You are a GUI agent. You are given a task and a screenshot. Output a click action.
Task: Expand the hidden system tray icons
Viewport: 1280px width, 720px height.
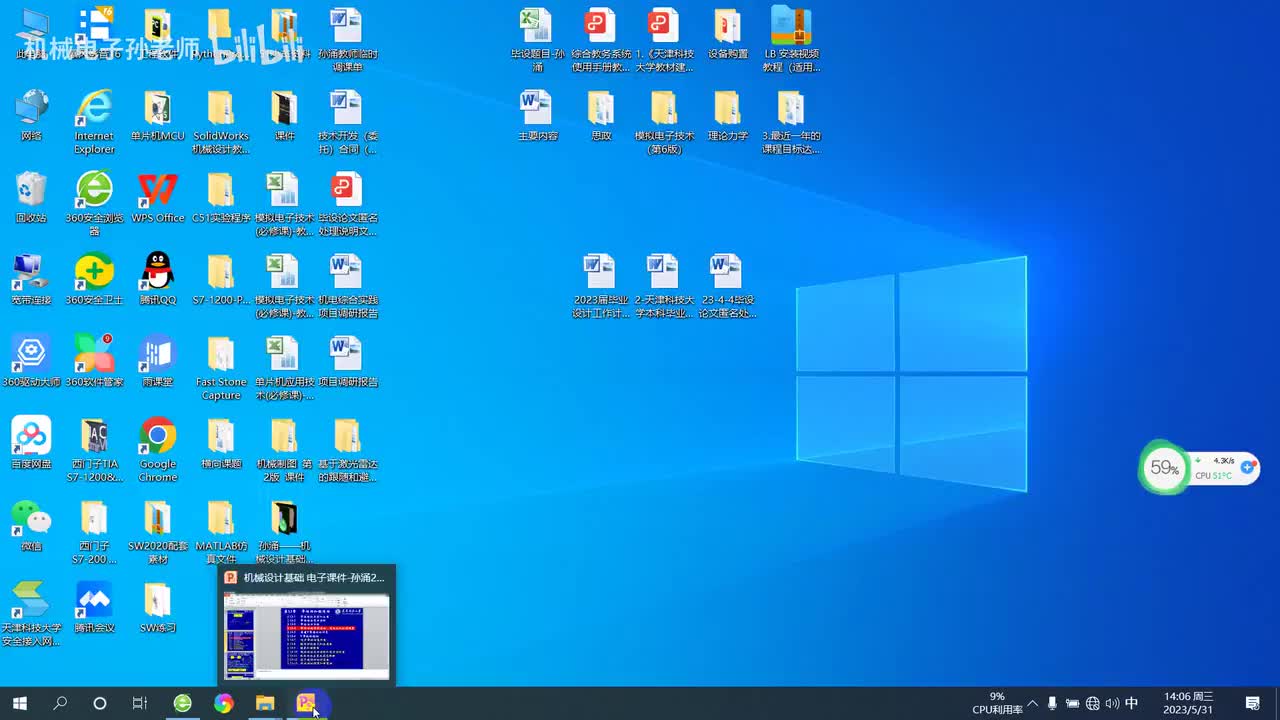tap(1032, 703)
